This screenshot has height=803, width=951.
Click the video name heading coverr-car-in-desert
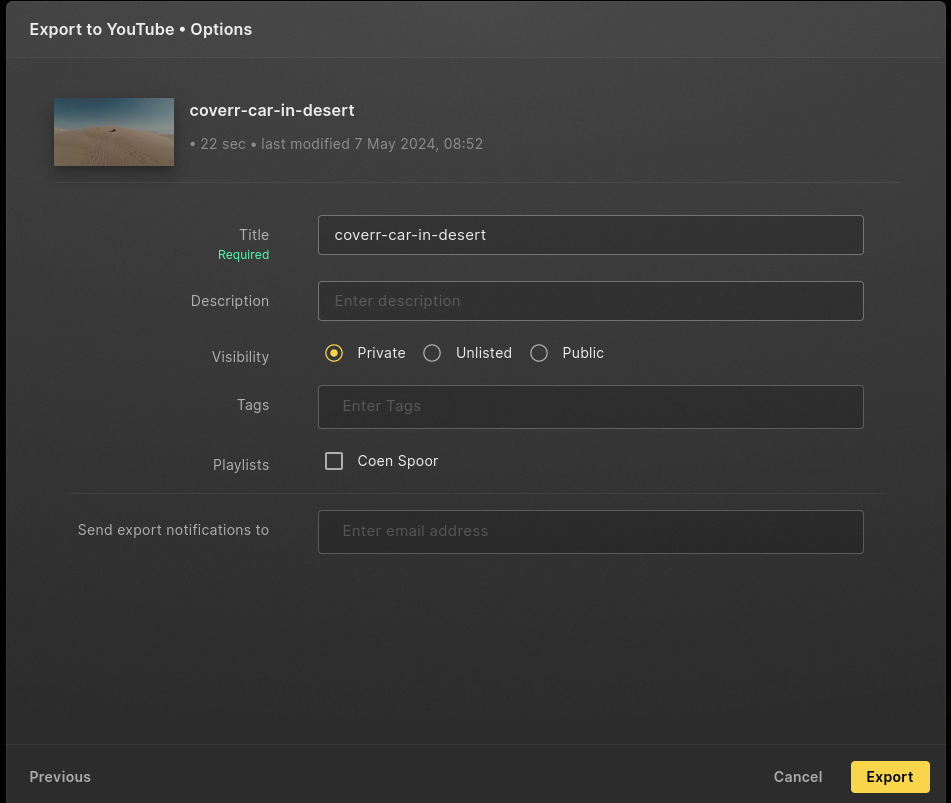click(272, 110)
